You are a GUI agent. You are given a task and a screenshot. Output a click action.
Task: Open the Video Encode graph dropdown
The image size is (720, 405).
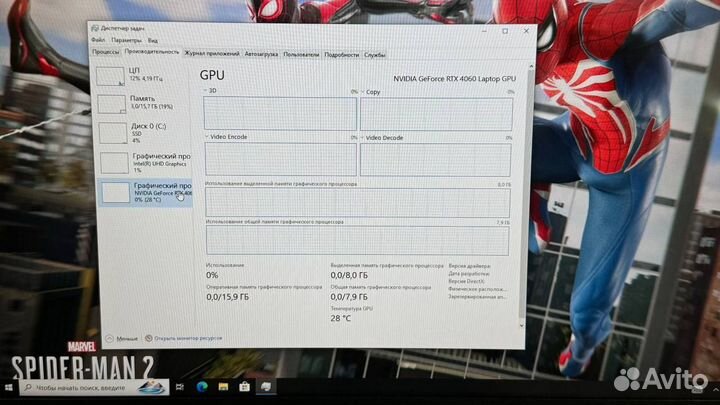[x=207, y=136]
